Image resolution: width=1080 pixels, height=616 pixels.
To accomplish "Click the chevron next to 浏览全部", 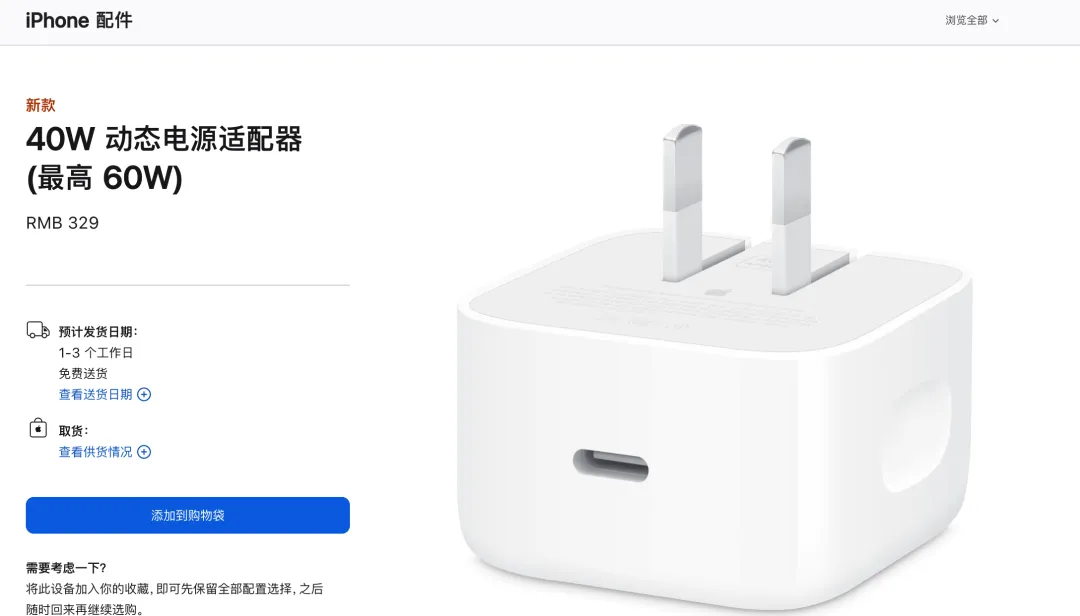I will 995,21.
